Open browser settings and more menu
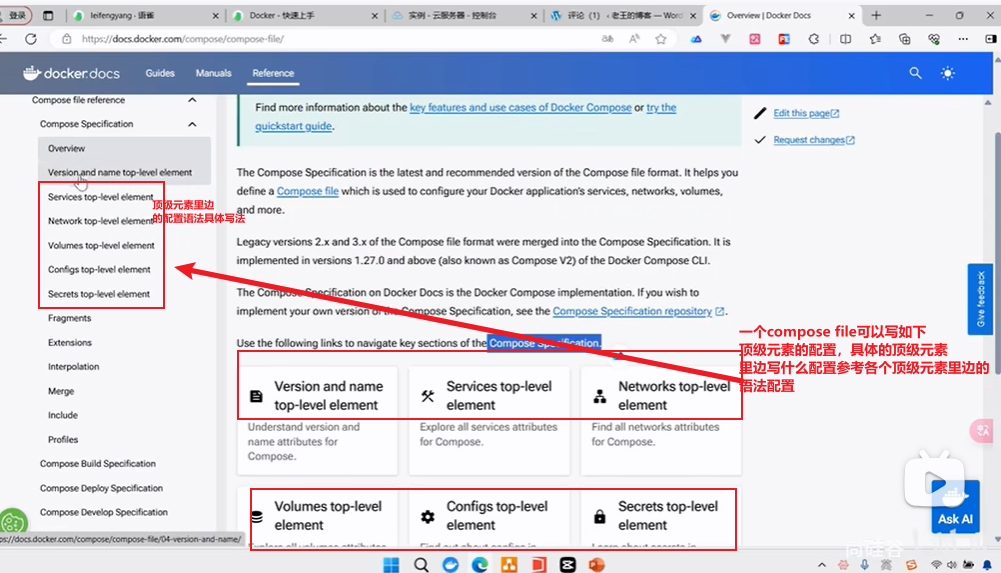Image resolution: width=1001 pixels, height=573 pixels. (x=963, y=39)
